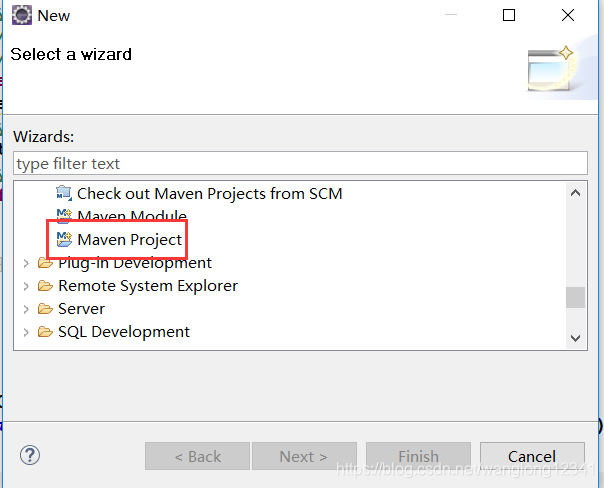Select Check out Maven Projects from SCM

210,193
